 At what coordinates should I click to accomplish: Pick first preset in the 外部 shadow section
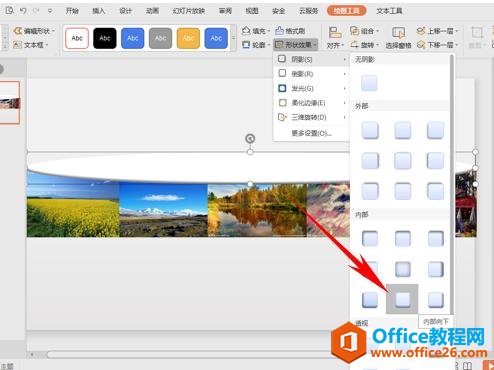370,130
